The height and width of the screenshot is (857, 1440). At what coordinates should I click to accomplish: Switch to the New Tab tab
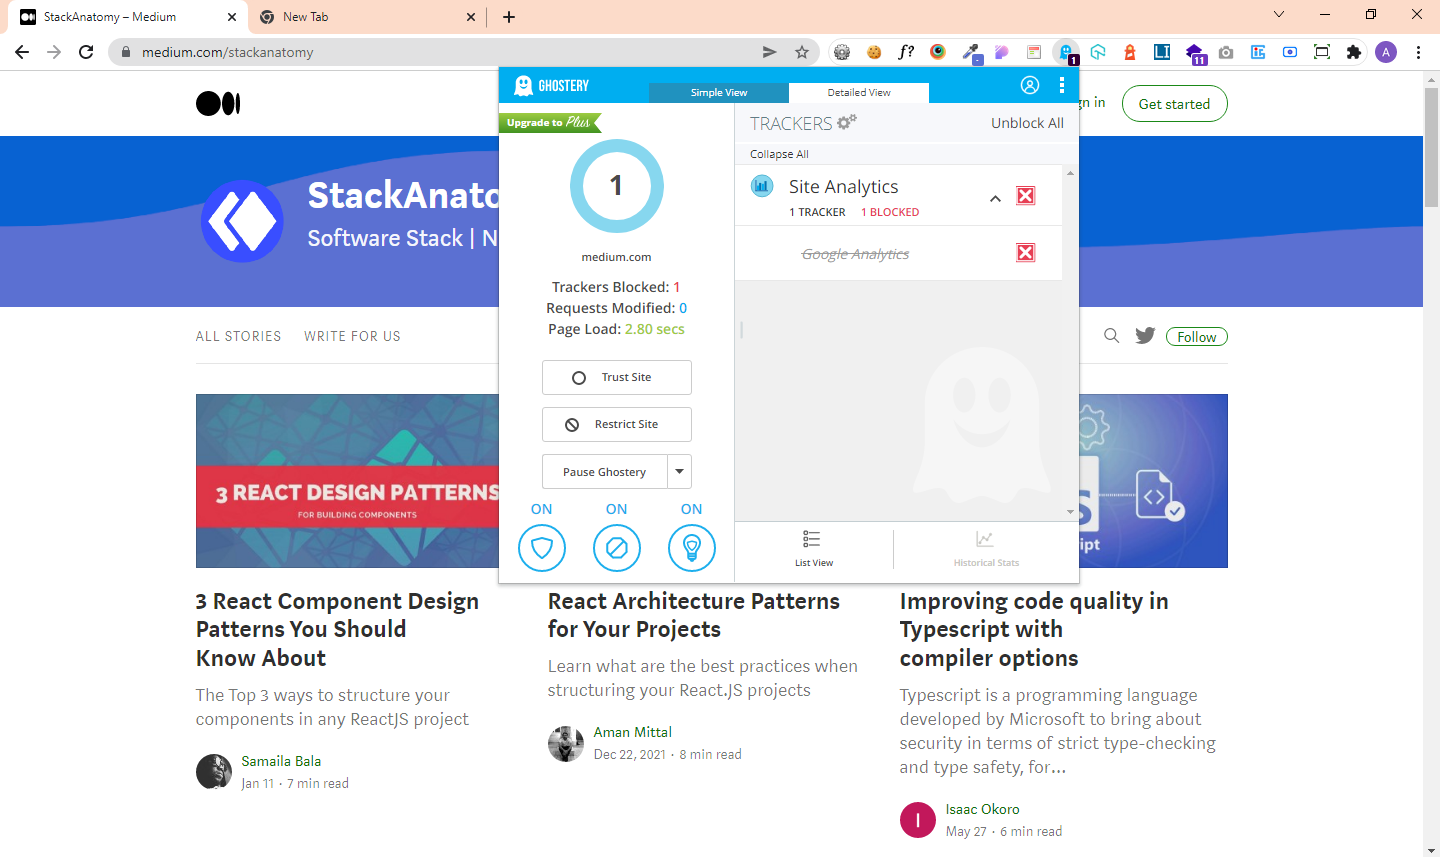click(365, 17)
